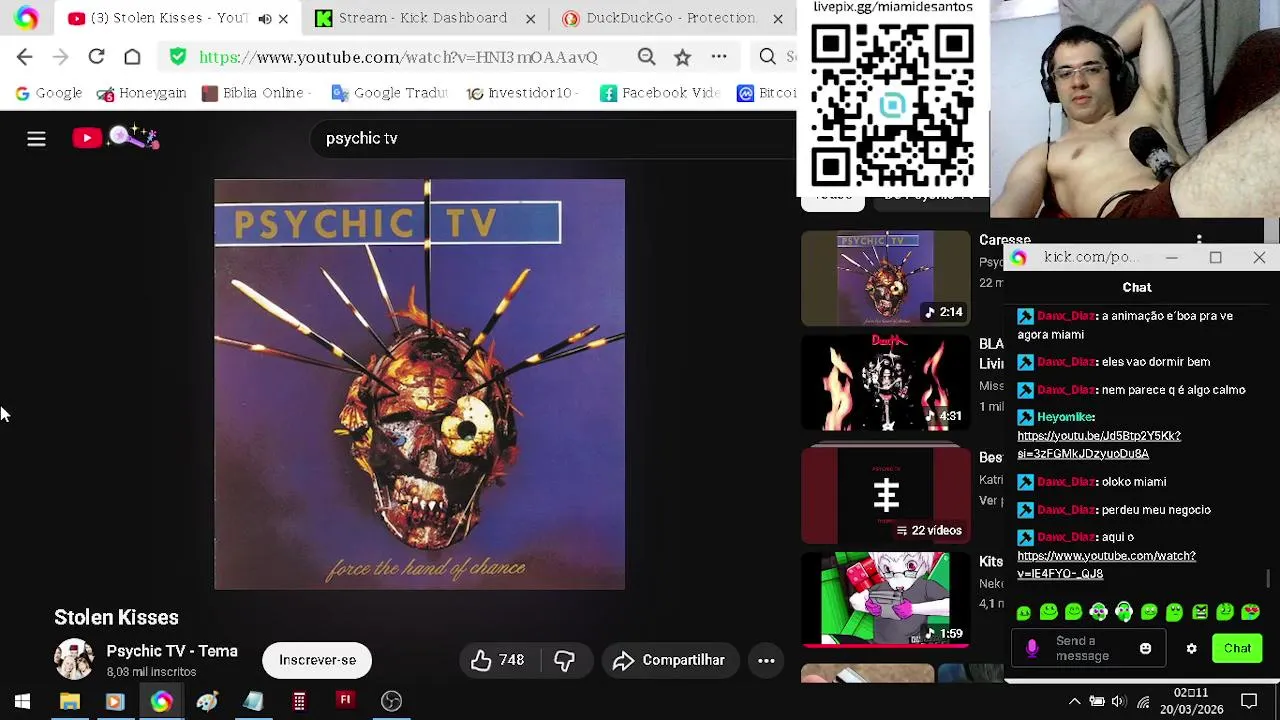Insert the heart-eyes green Kick emote
The height and width of the screenshot is (720, 1280).
(1250, 612)
